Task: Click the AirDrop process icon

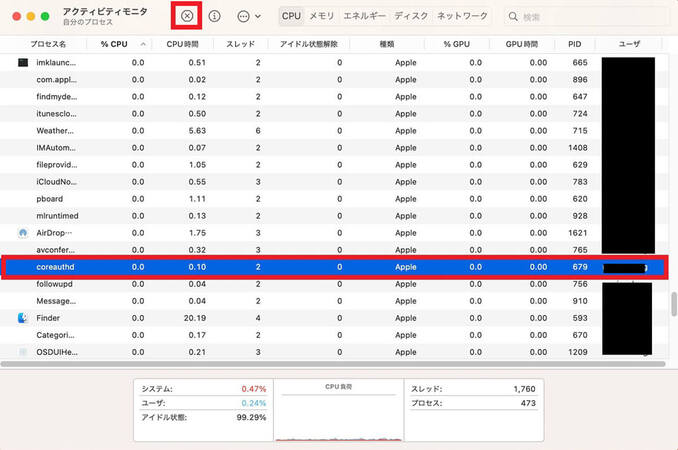Action: click(23, 233)
